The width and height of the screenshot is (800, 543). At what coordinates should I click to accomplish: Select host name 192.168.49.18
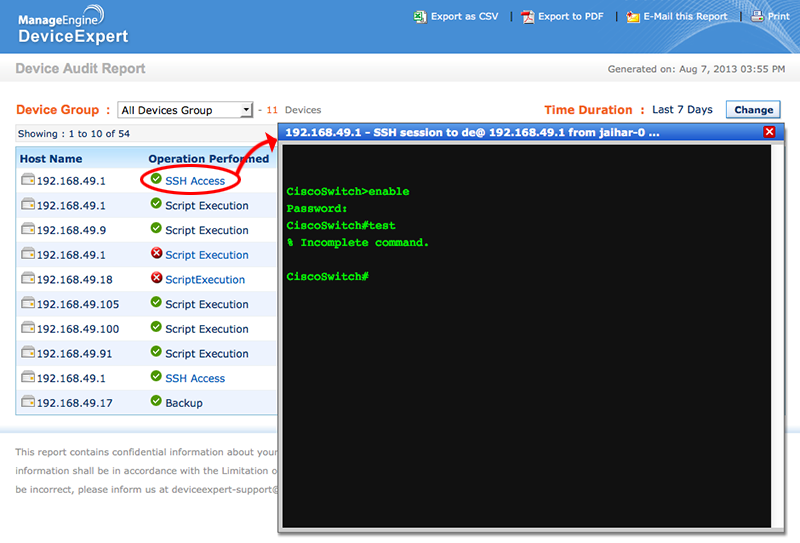tap(74, 280)
